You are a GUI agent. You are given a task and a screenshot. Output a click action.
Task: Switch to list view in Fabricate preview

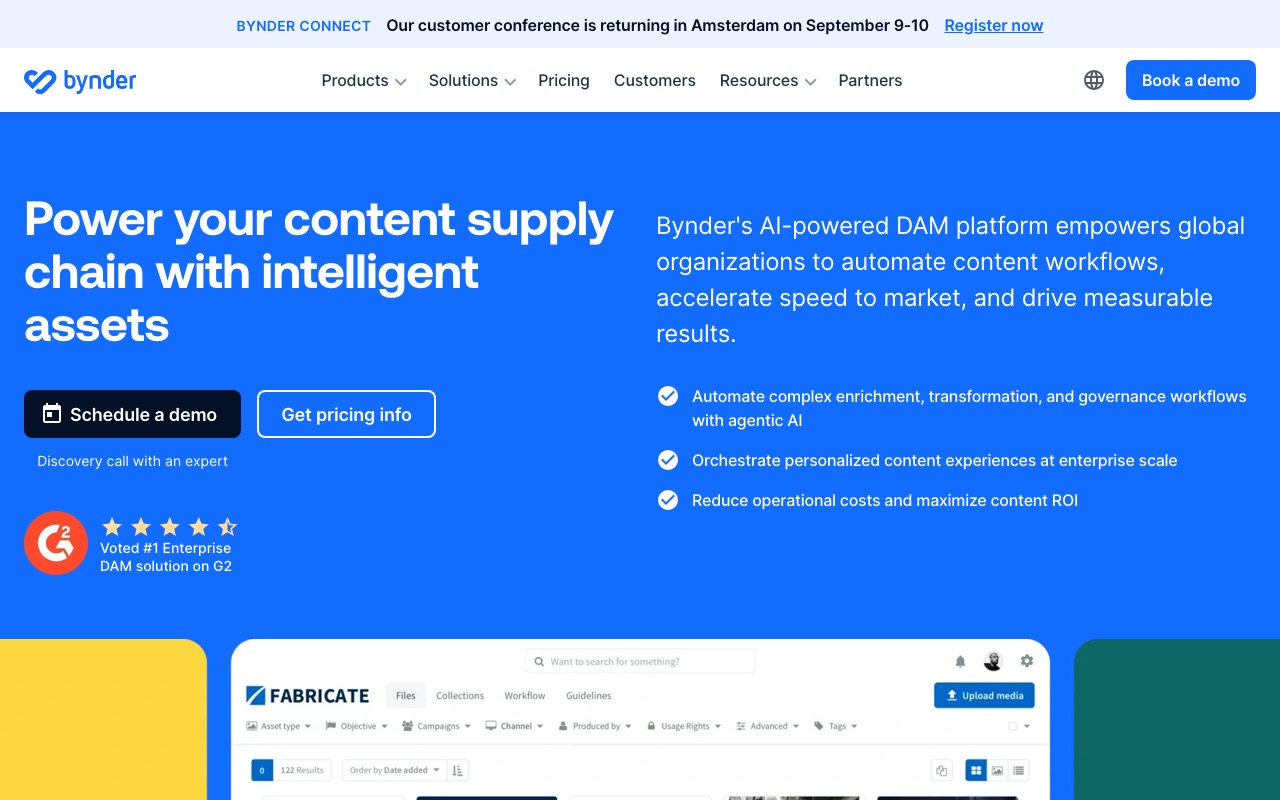[x=1019, y=770]
